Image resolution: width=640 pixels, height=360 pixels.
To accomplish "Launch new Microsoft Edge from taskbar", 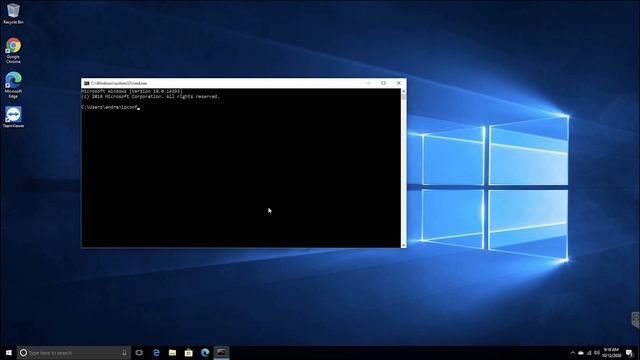I will coord(205,353).
